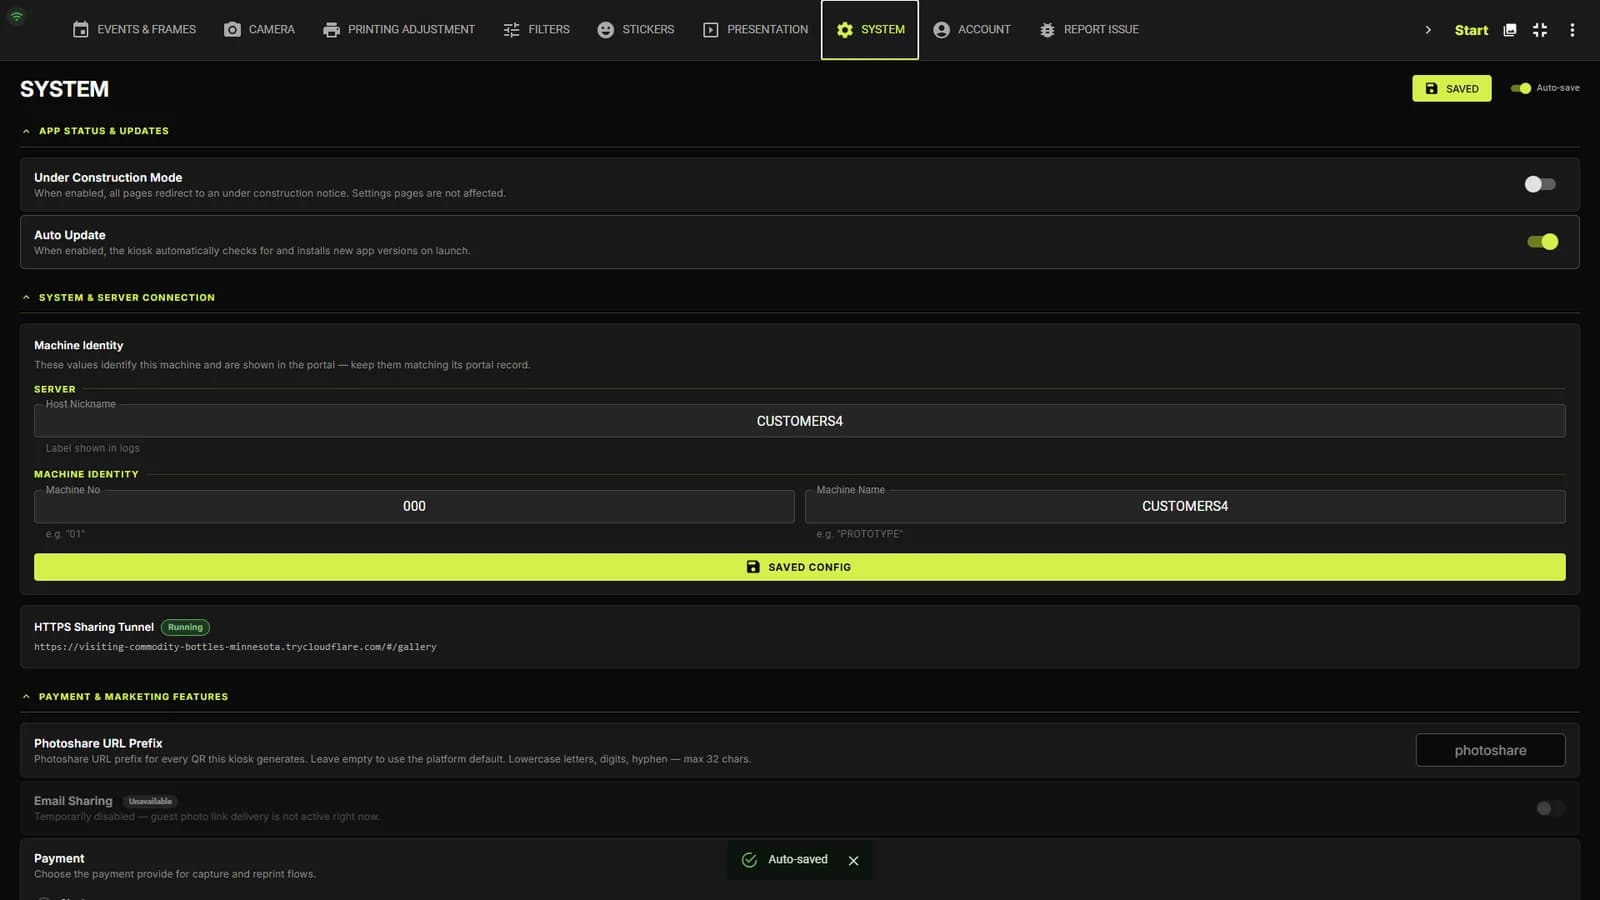Go to the Printing Adjustment tab
The height and width of the screenshot is (900, 1600).
point(399,30)
